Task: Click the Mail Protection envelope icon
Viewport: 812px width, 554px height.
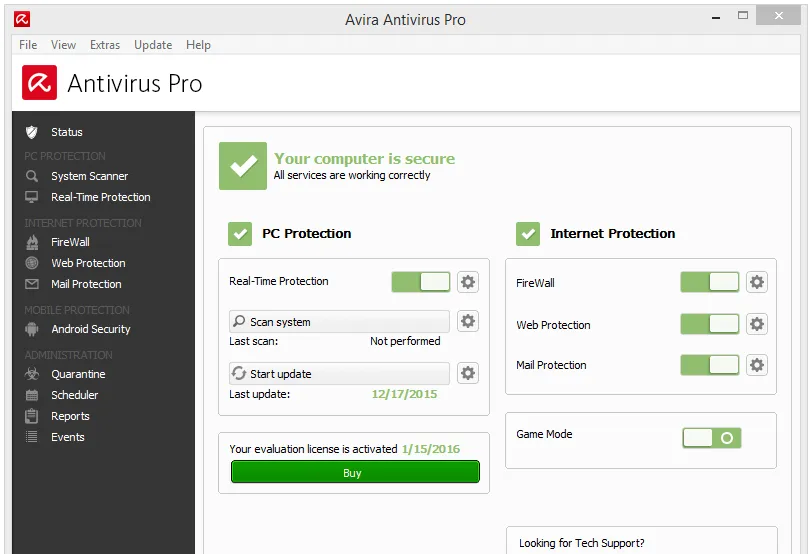Action: tap(32, 284)
